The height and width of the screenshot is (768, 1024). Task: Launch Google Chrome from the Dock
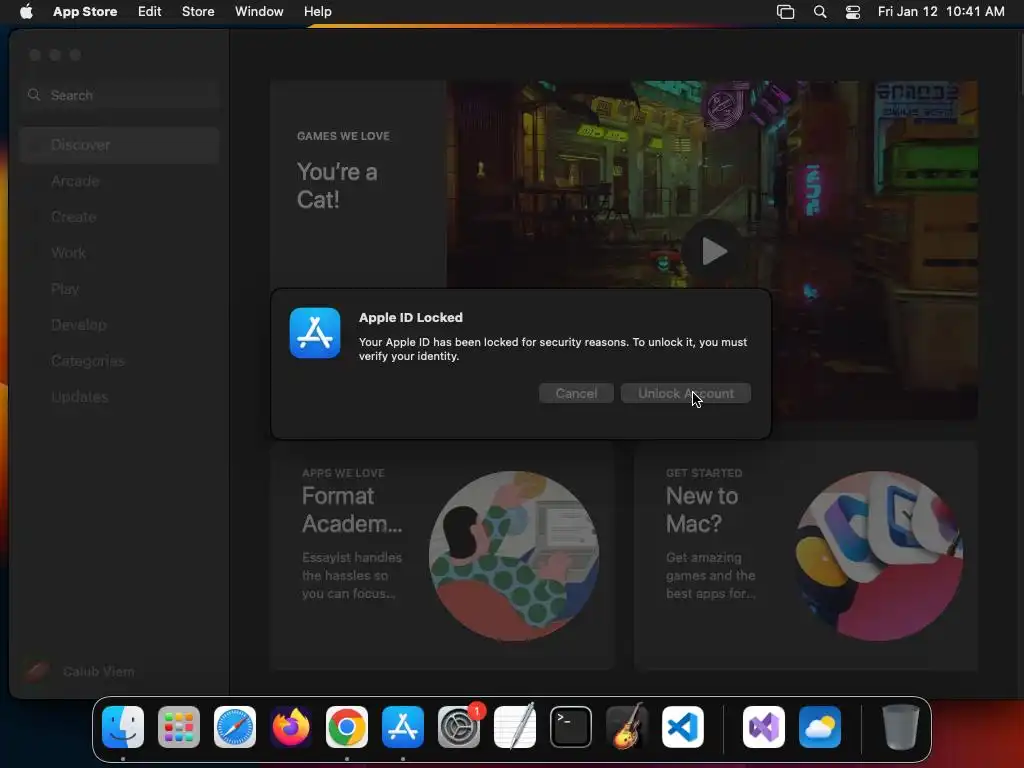click(347, 727)
